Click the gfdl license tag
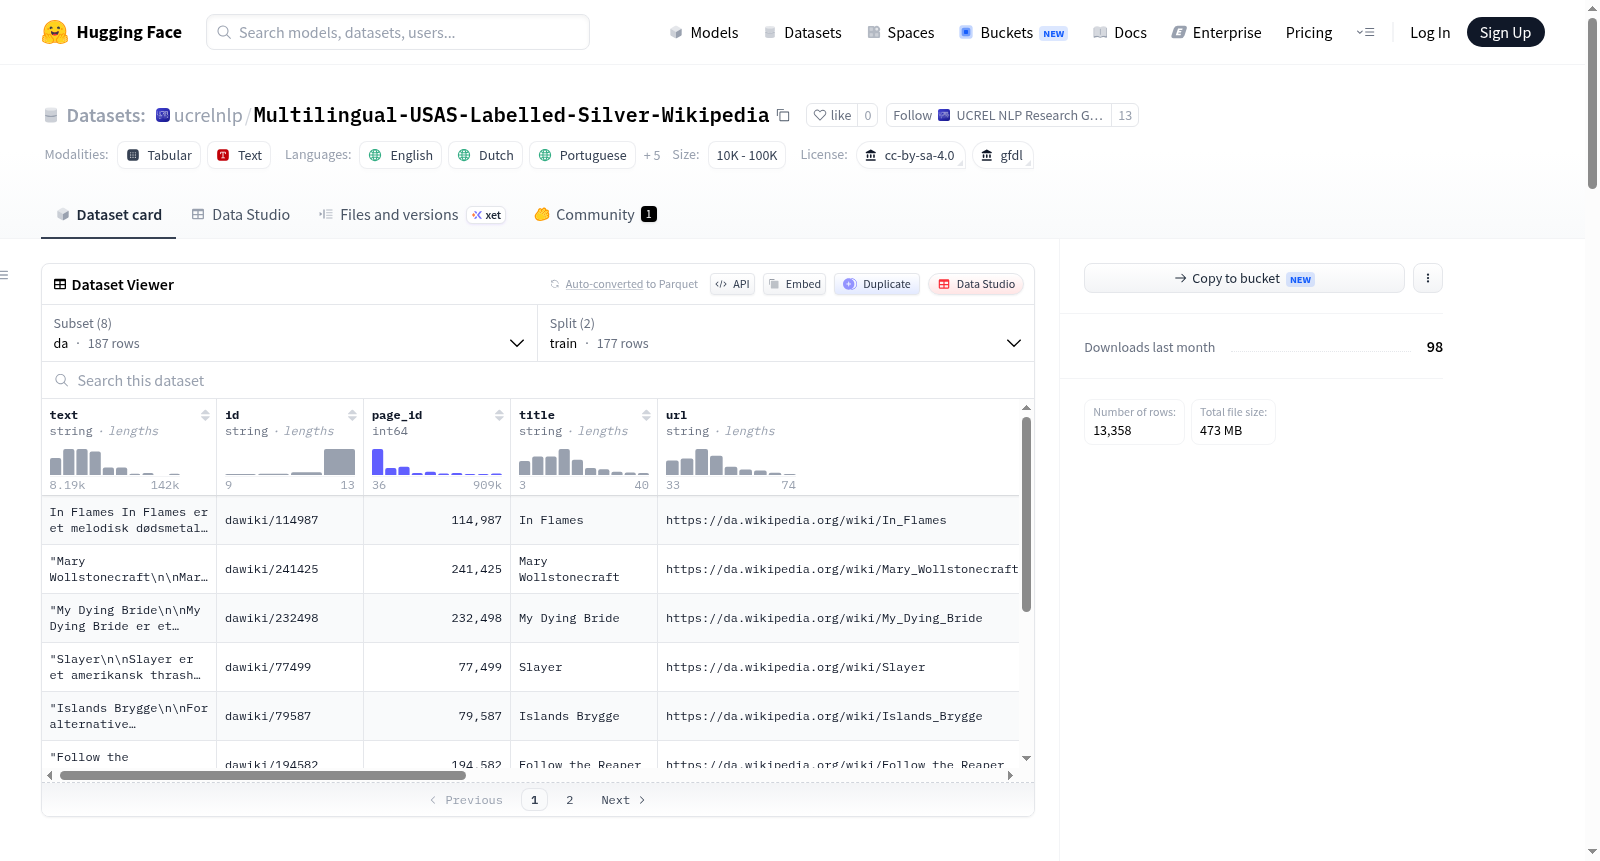The image size is (1600, 861). pyautogui.click(x=1002, y=155)
